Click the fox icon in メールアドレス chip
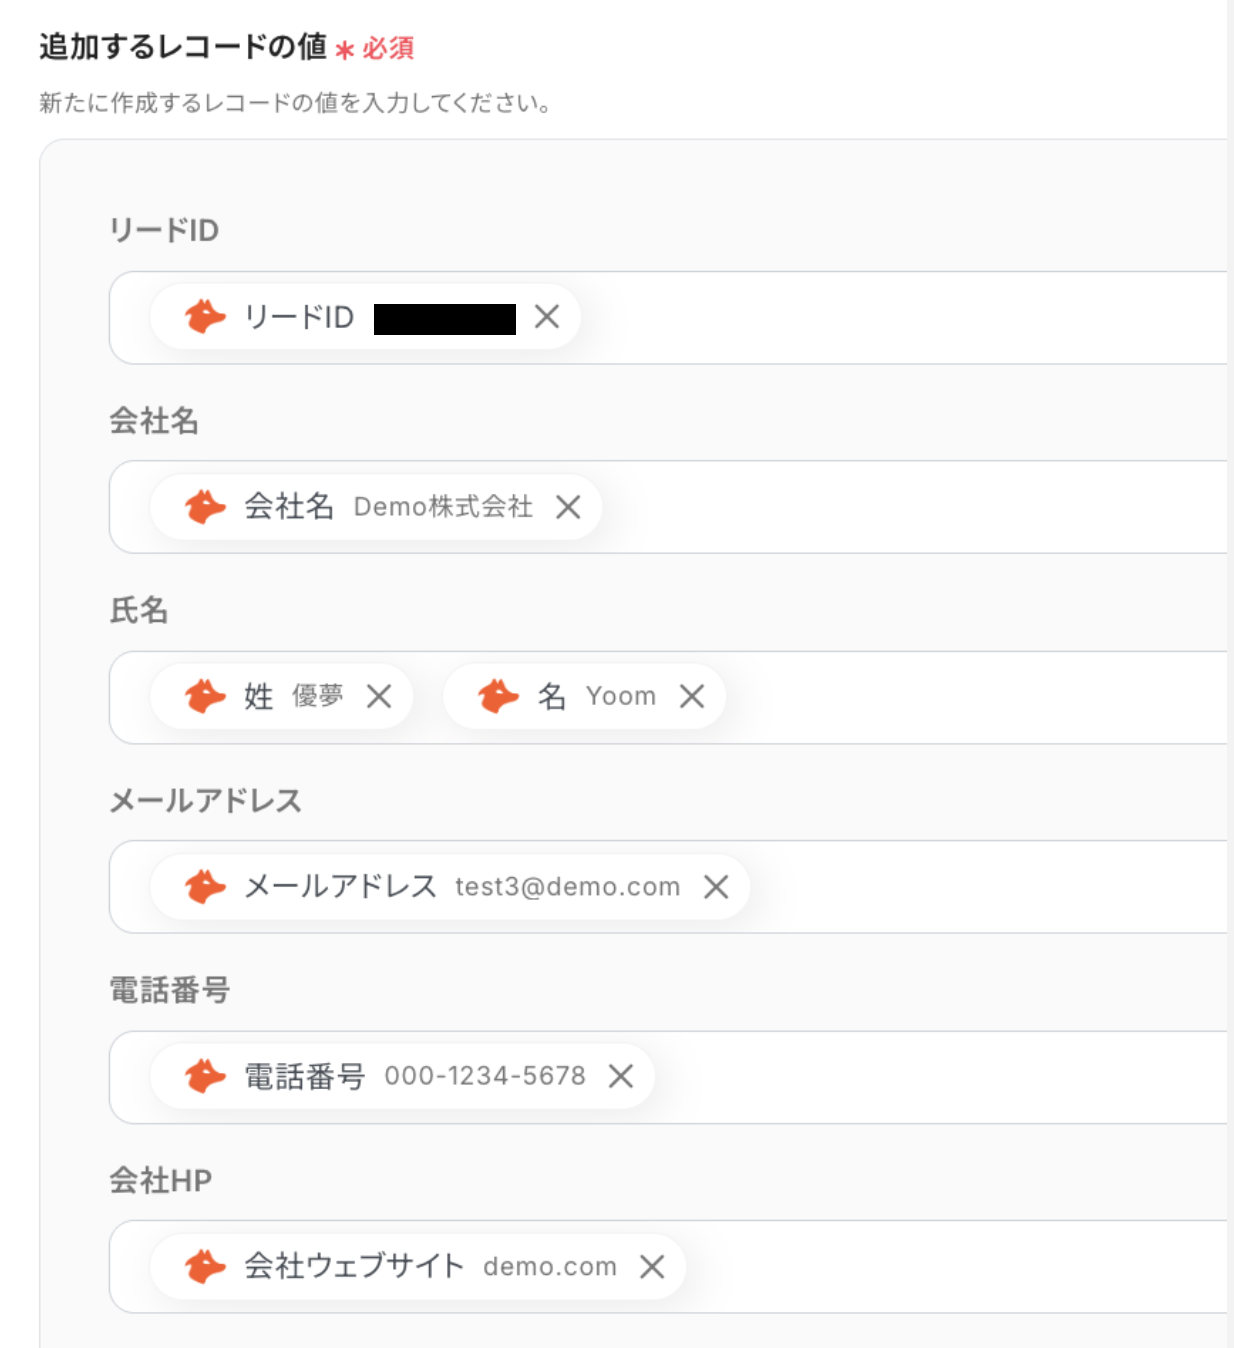Viewport: 1234px width, 1348px height. 205,887
